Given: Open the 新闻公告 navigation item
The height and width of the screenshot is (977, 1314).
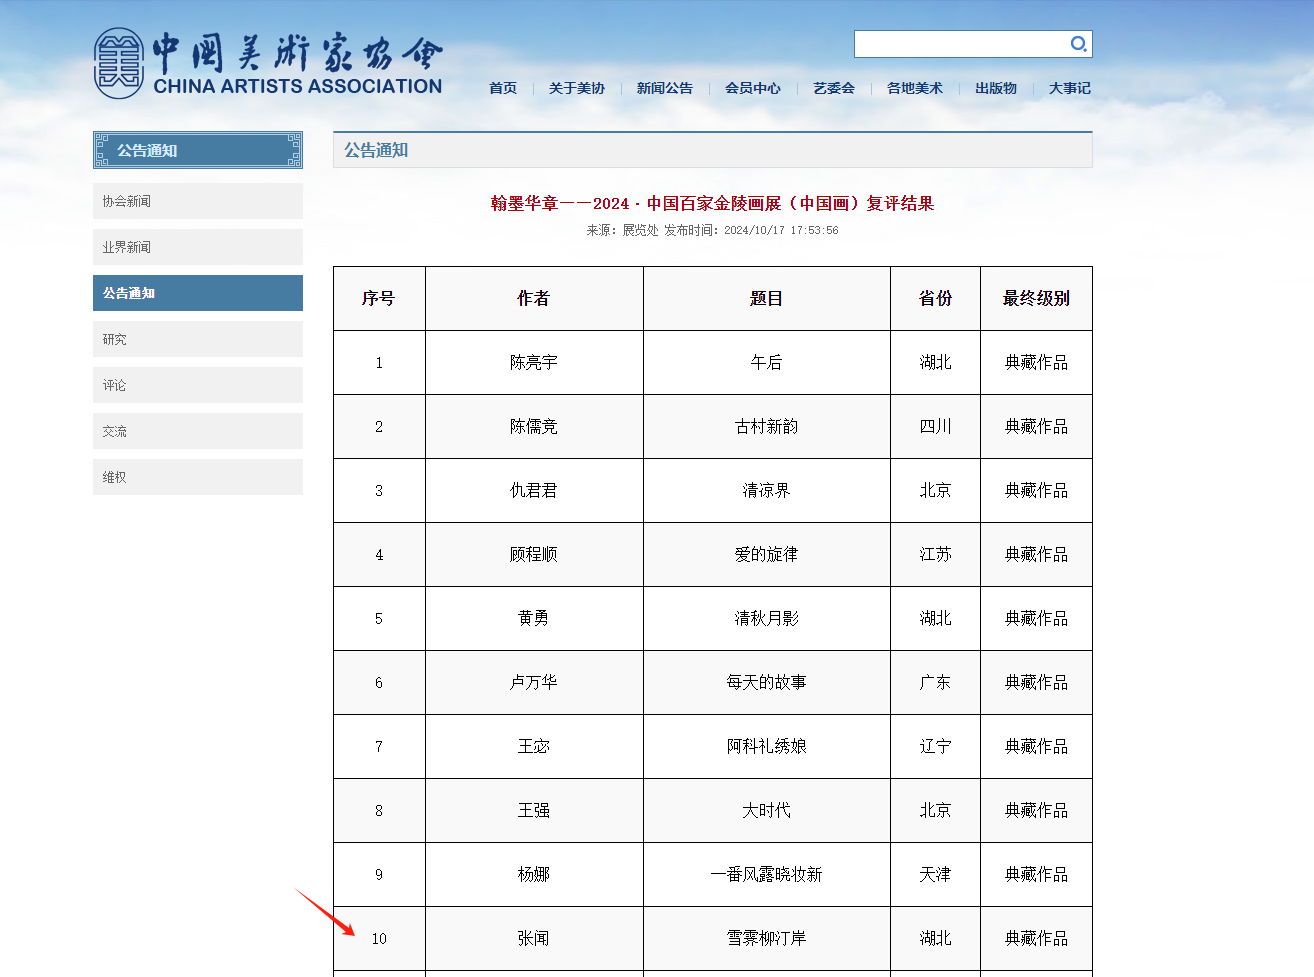Looking at the screenshot, I should pos(665,88).
